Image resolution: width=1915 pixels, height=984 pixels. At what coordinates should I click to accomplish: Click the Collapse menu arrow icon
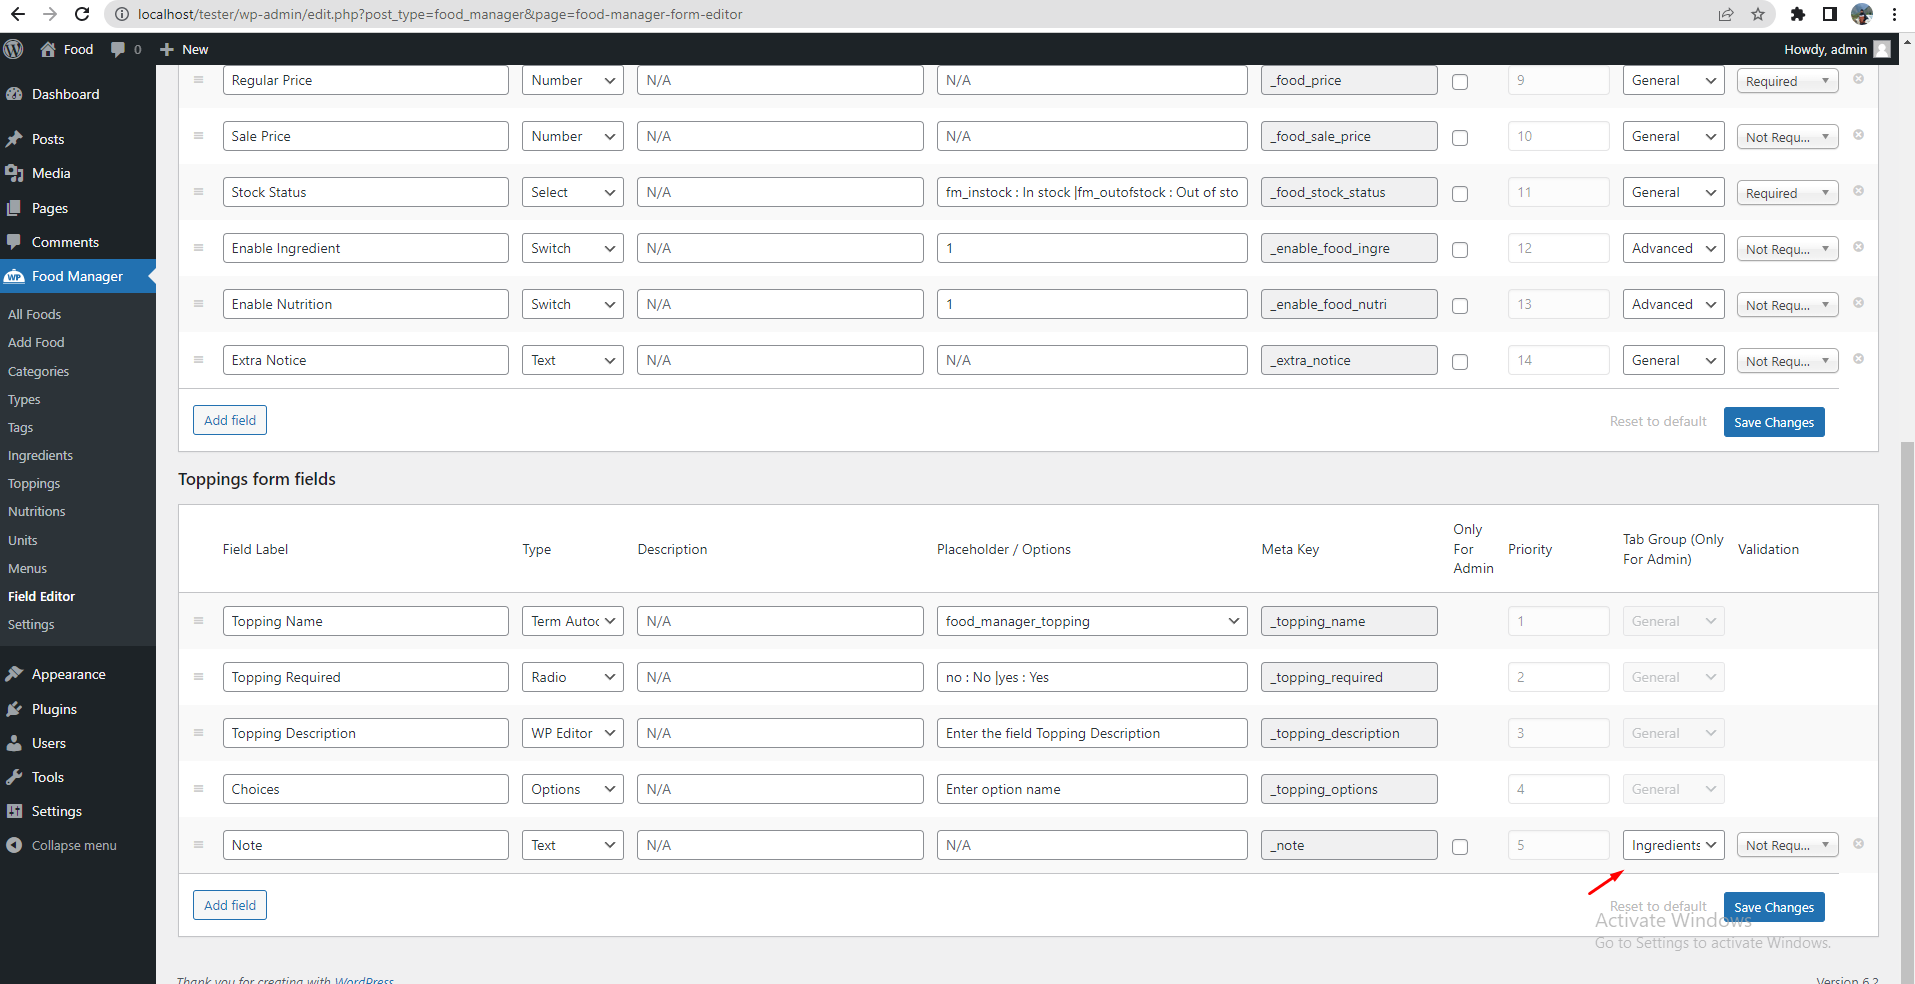pos(14,845)
